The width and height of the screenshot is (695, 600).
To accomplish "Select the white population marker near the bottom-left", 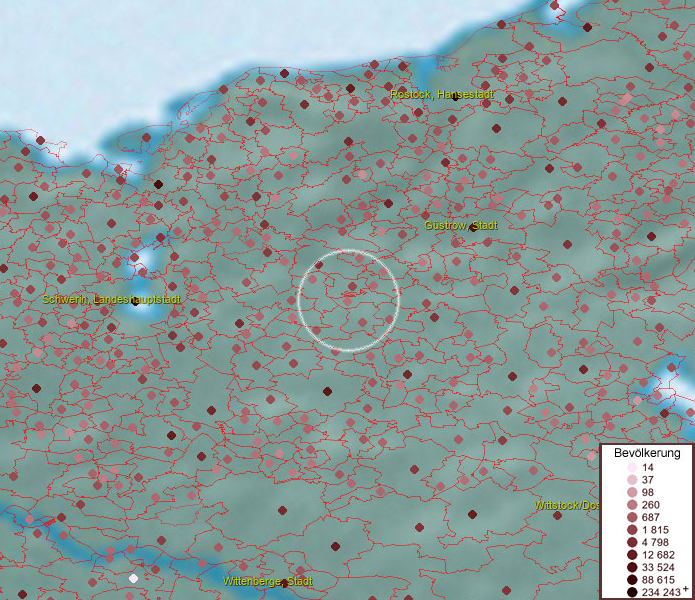I will point(133,578).
